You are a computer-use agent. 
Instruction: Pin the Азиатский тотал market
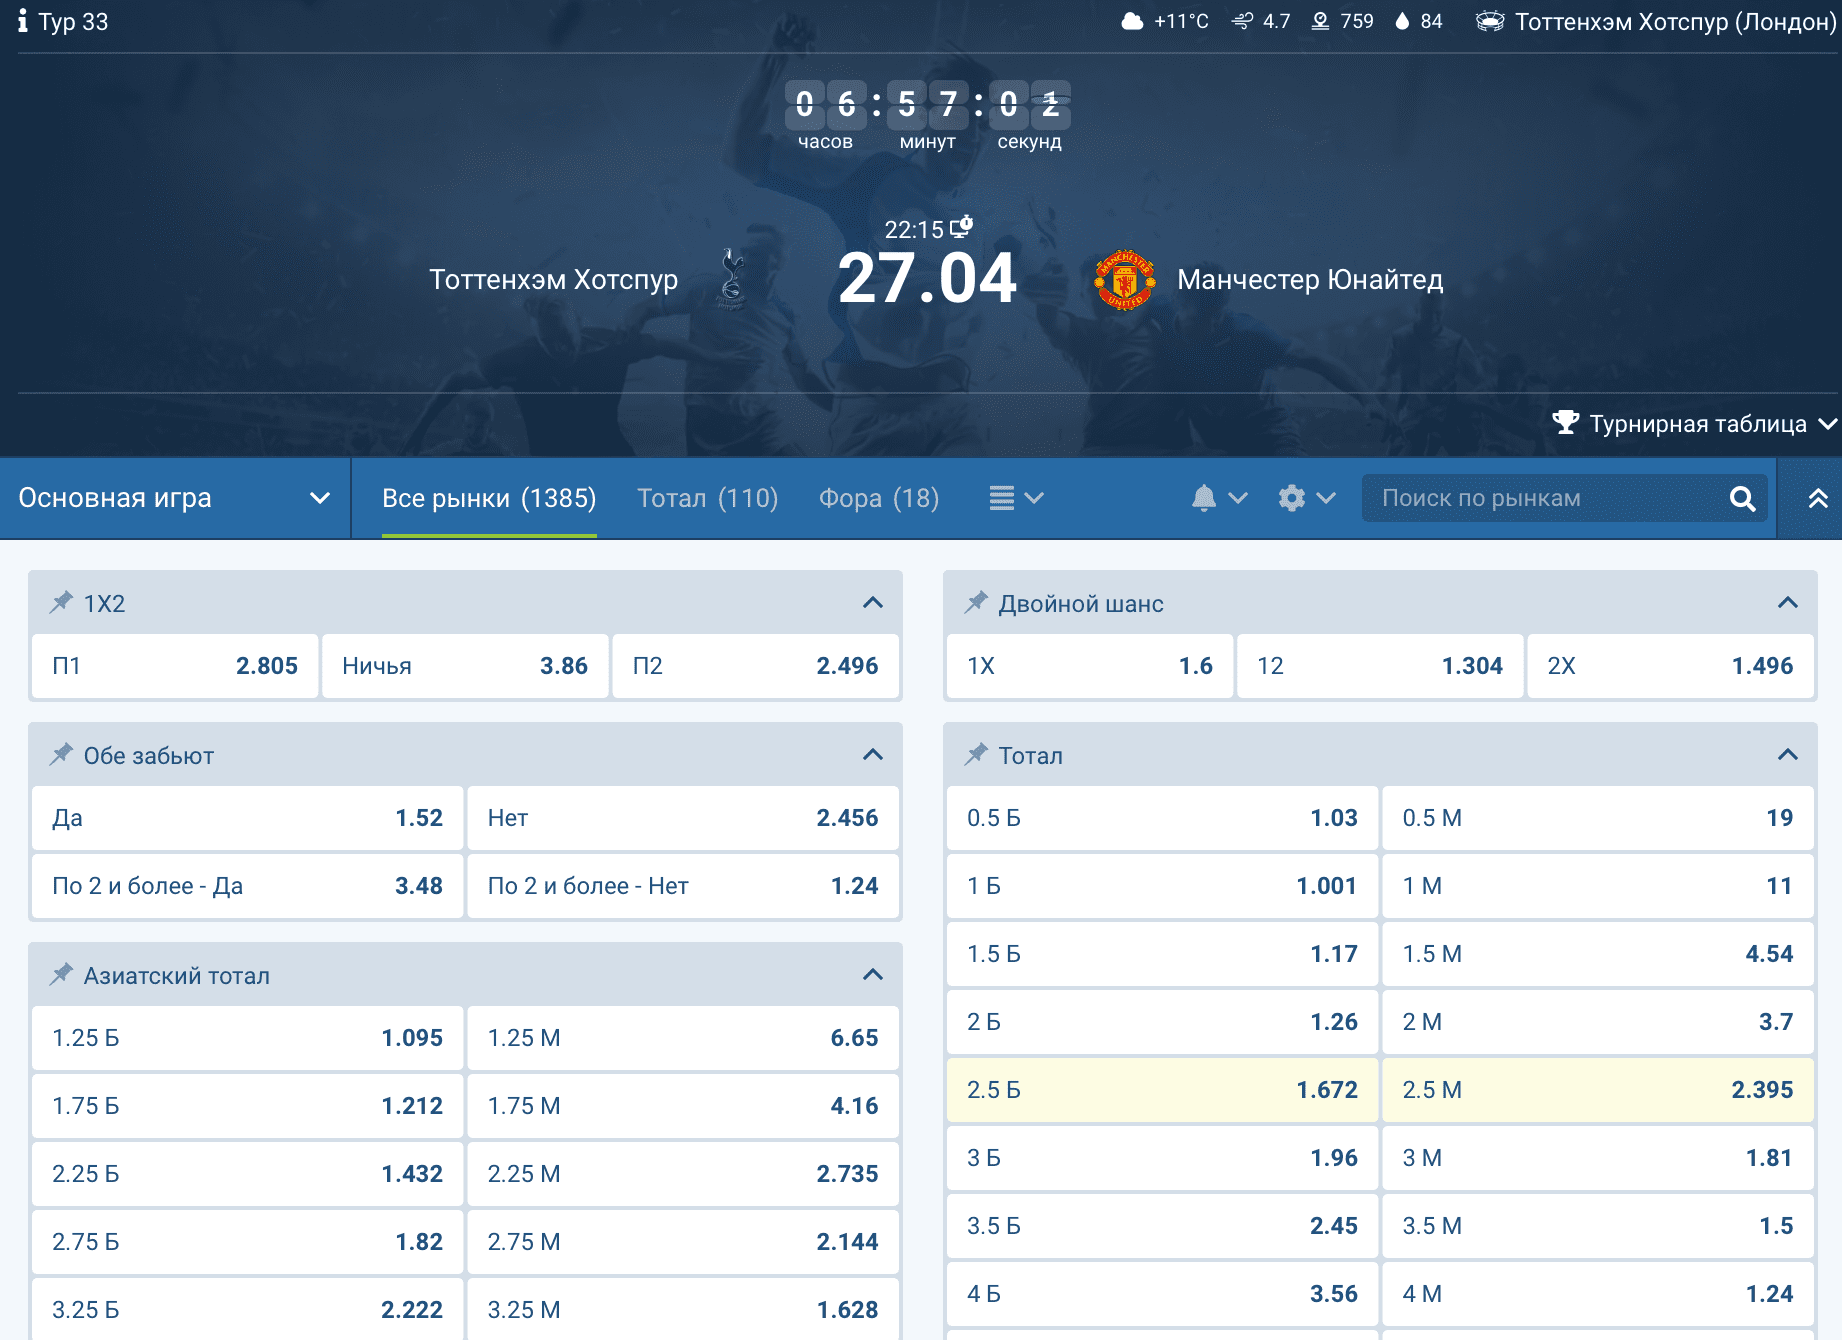[61, 974]
